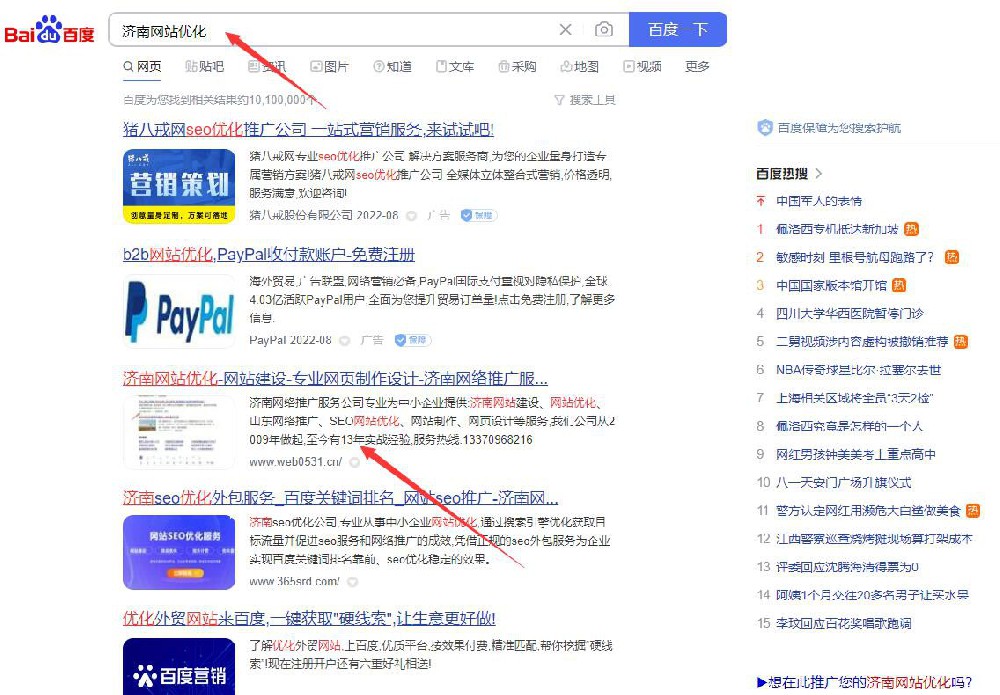The height and width of the screenshot is (695, 1000).
Task: Click the 百度营销 thumbnail
Action: [x=179, y=666]
